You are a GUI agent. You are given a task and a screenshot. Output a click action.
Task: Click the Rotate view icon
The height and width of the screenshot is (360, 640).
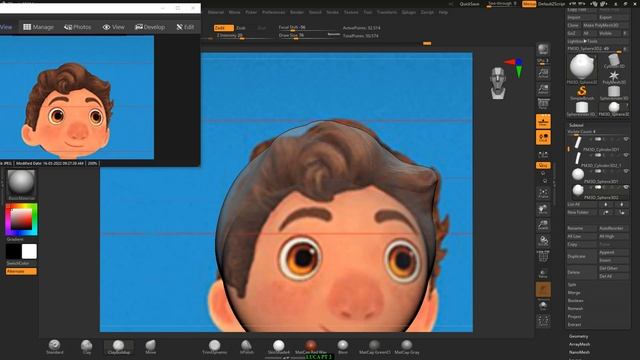543,241
